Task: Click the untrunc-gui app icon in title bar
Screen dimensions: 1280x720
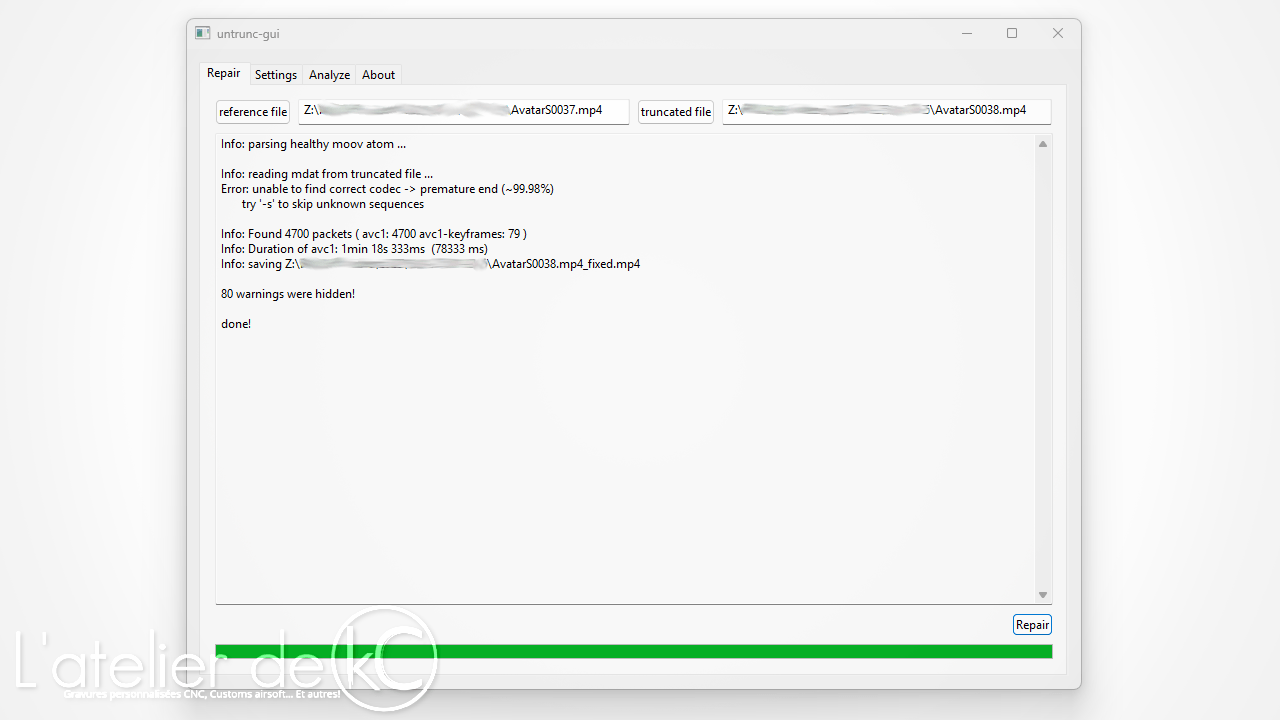Action: pos(203,33)
